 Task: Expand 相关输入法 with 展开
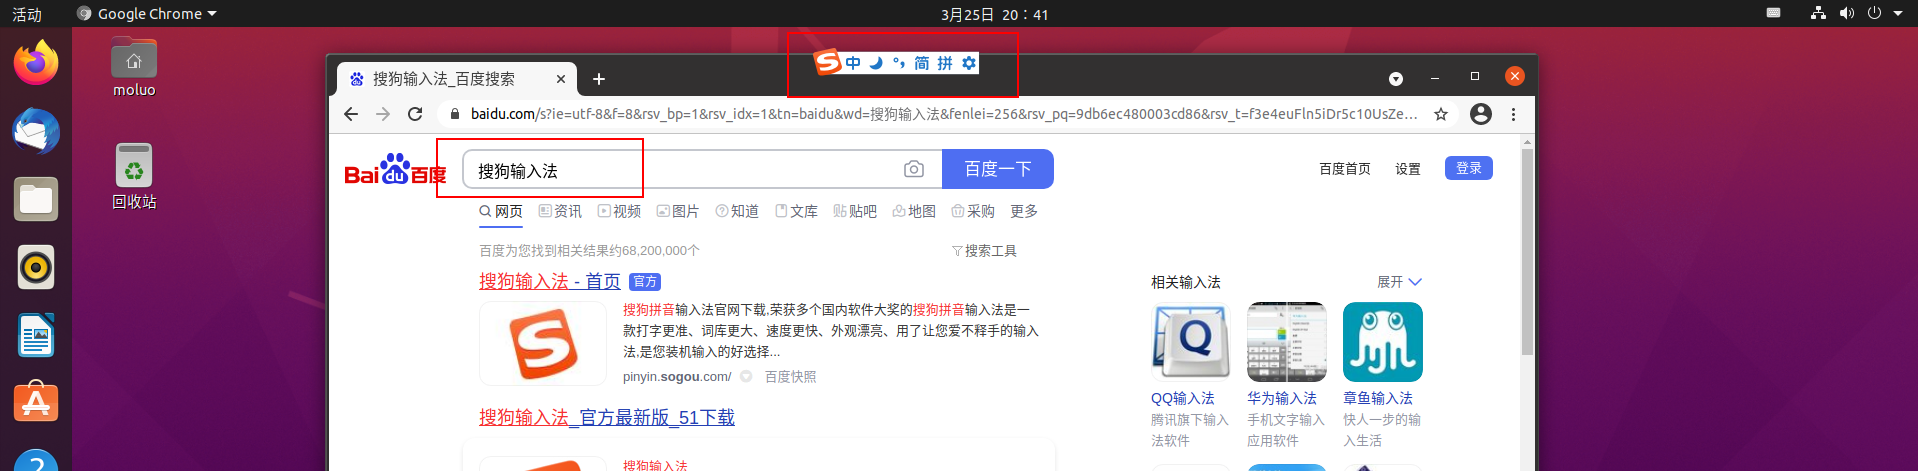1399,282
